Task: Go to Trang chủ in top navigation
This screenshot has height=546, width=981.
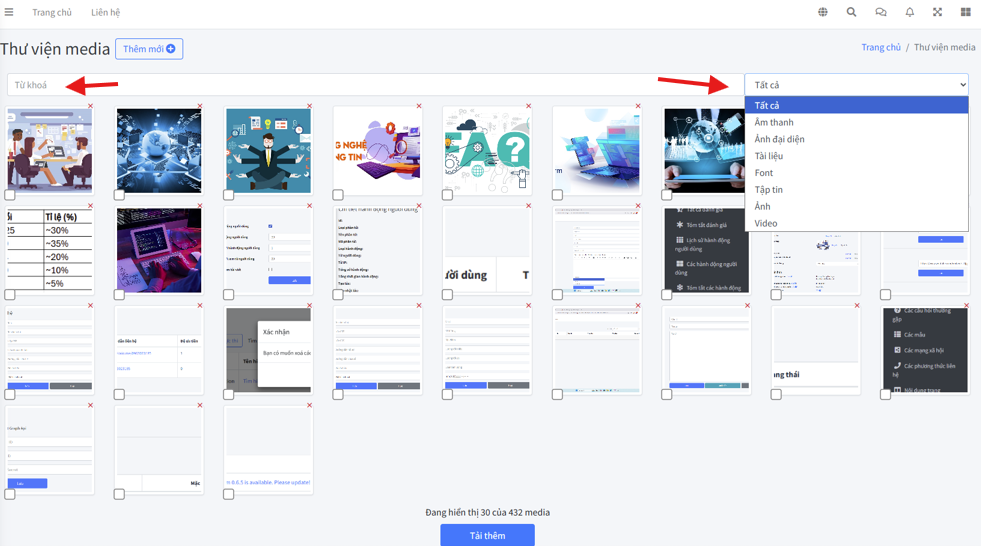Action: (x=52, y=13)
